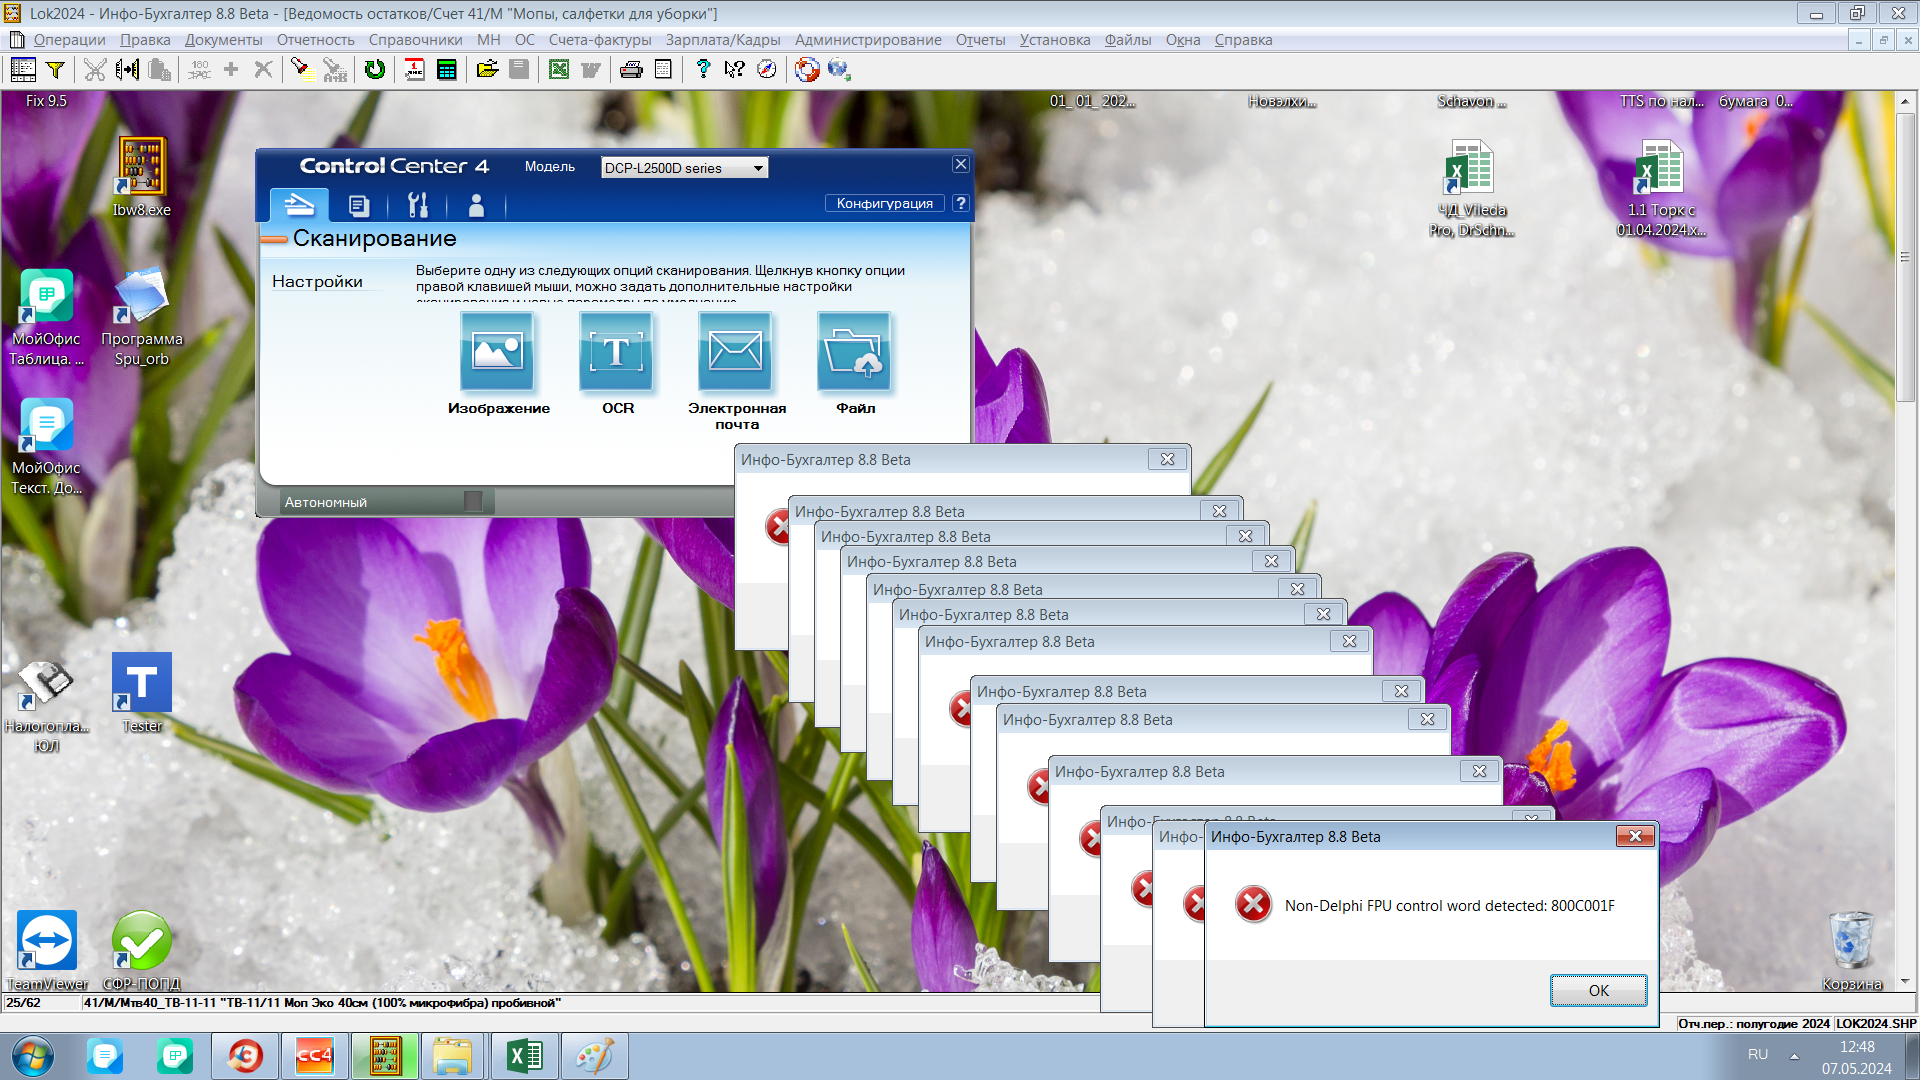Image resolution: width=1920 pixels, height=1080 pixels.
Task: Click the scissors cut icon
Action: 95,69
